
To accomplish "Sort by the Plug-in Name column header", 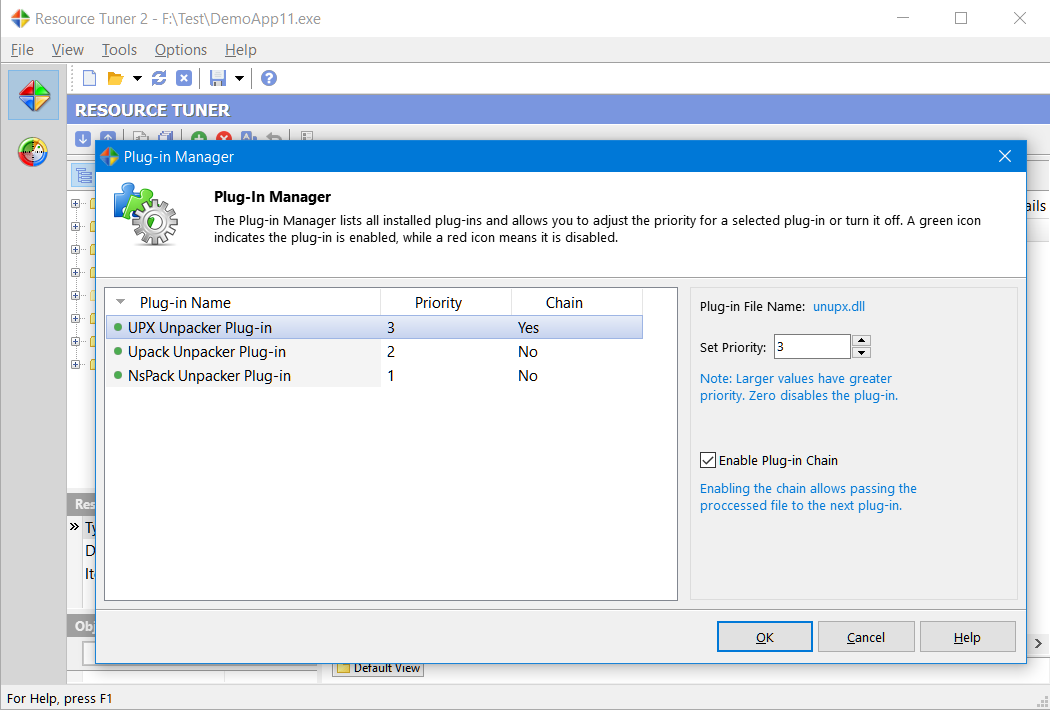I will (x=243, y=303).
